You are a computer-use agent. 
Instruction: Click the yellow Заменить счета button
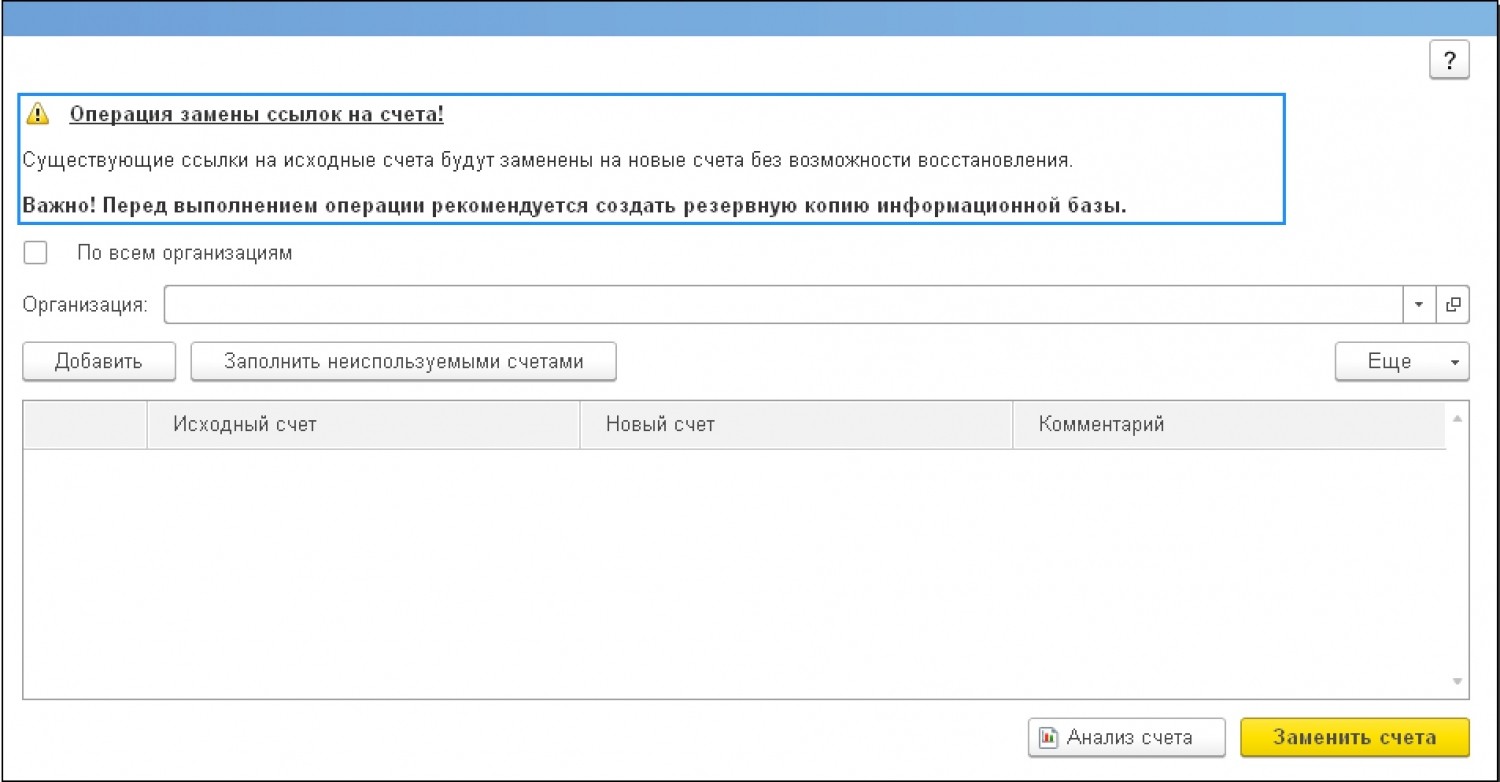click(1354, 738)
